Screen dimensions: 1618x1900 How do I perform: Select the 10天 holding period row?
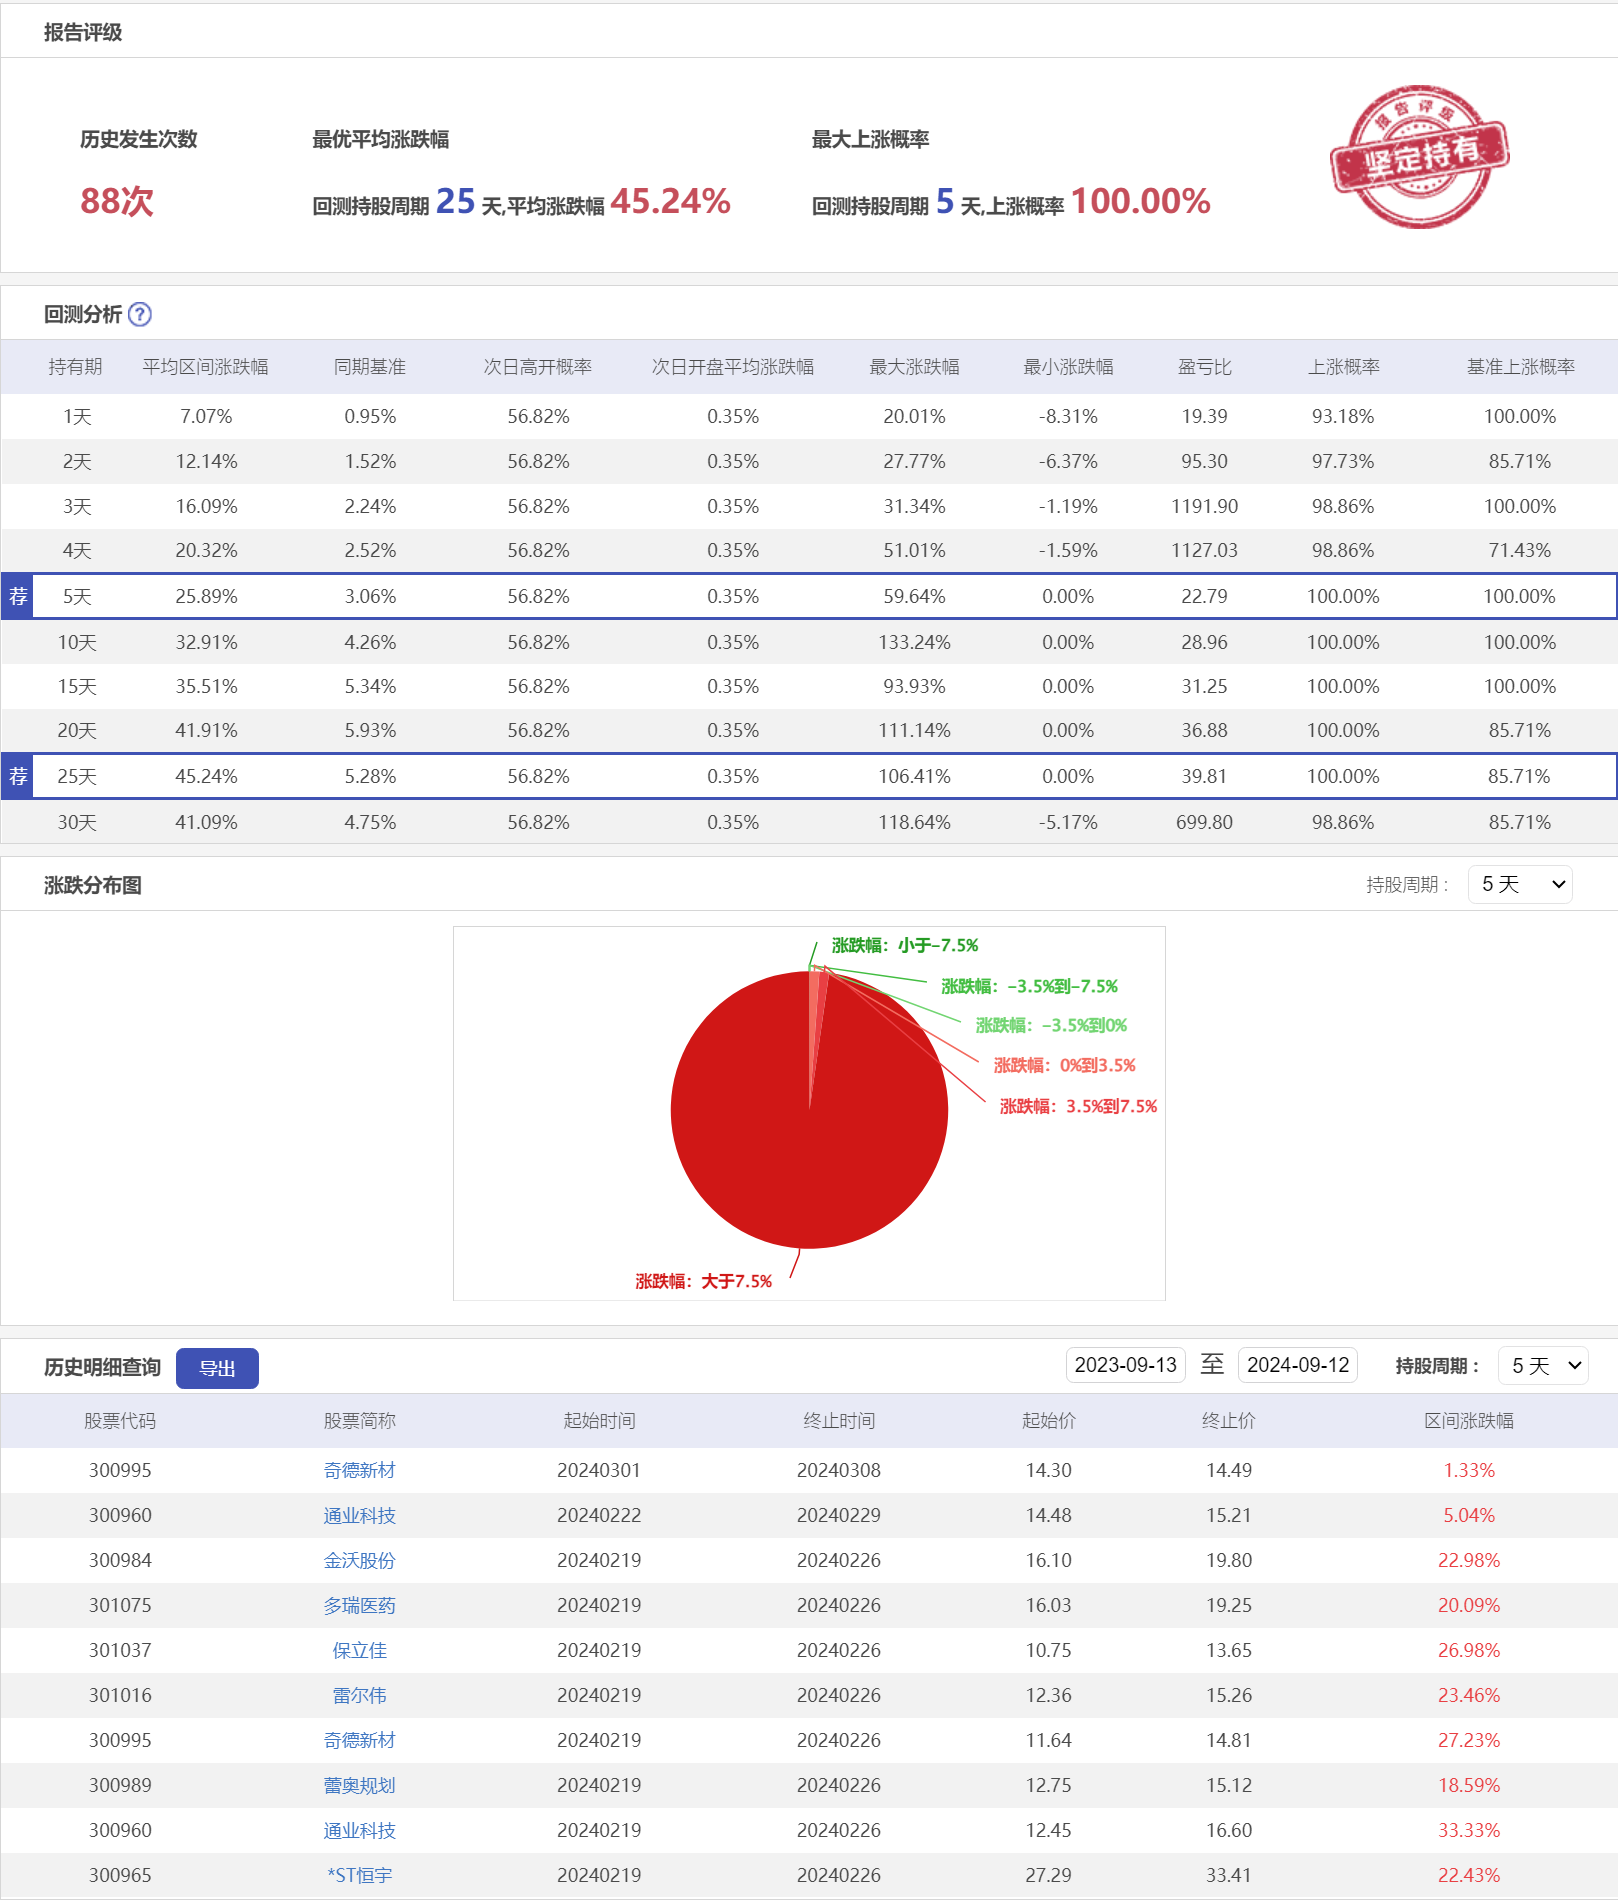tap(77, 642)
